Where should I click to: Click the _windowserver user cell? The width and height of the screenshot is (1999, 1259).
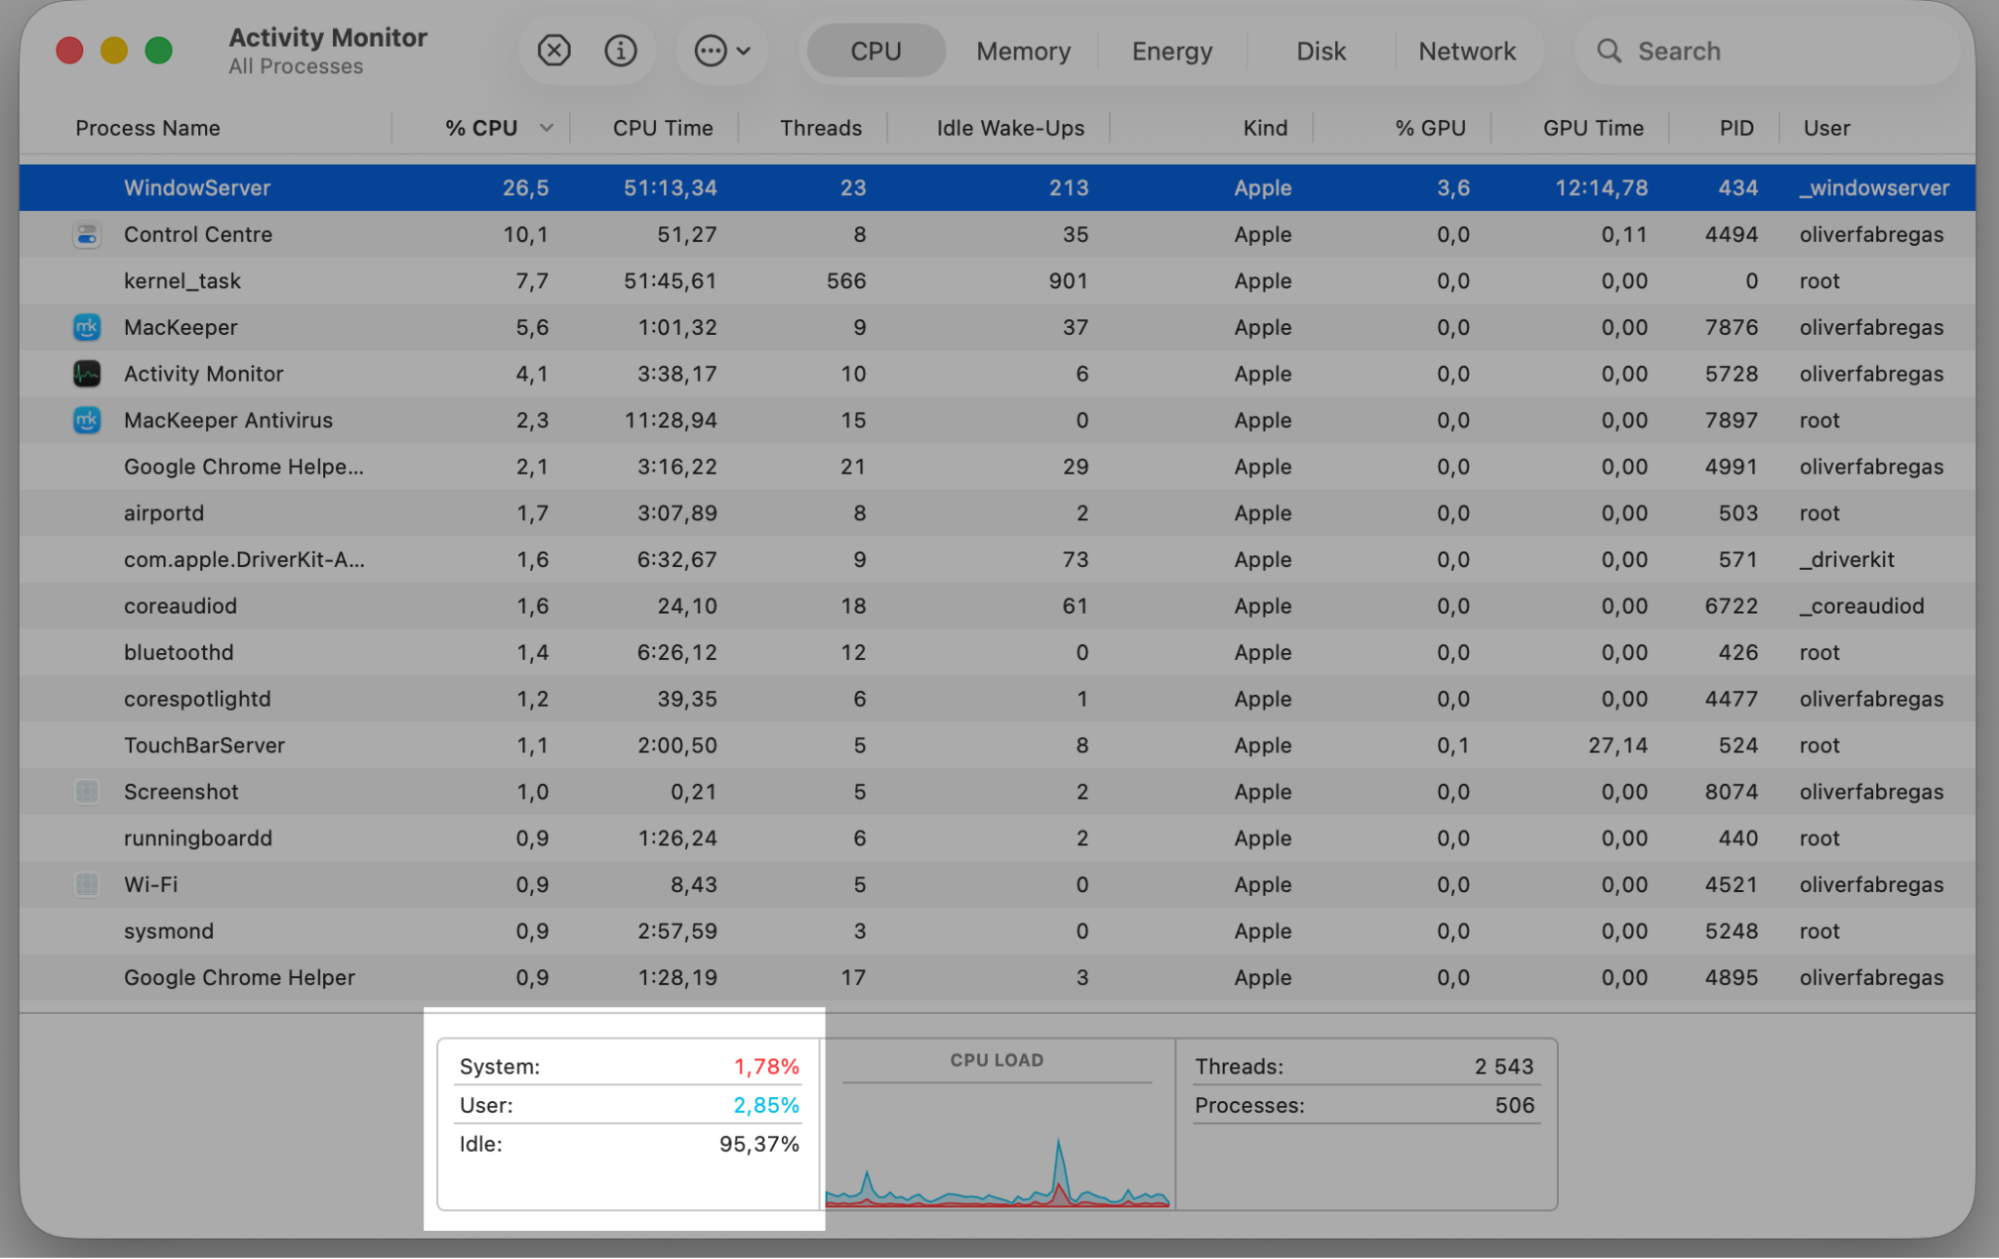[x=1874, y=188]
